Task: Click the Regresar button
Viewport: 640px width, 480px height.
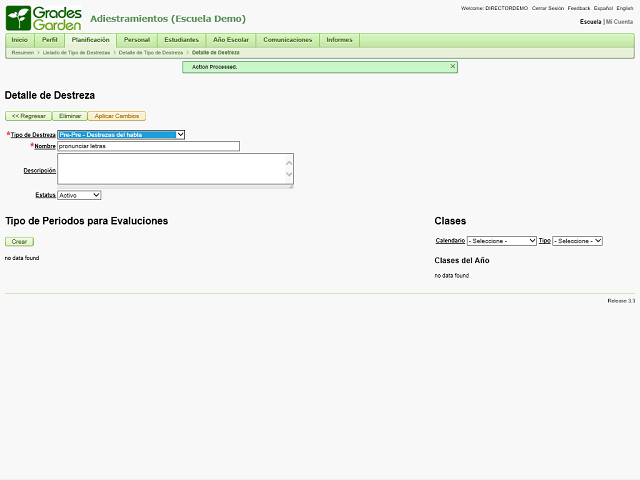Action: click(x=29, y=116)
